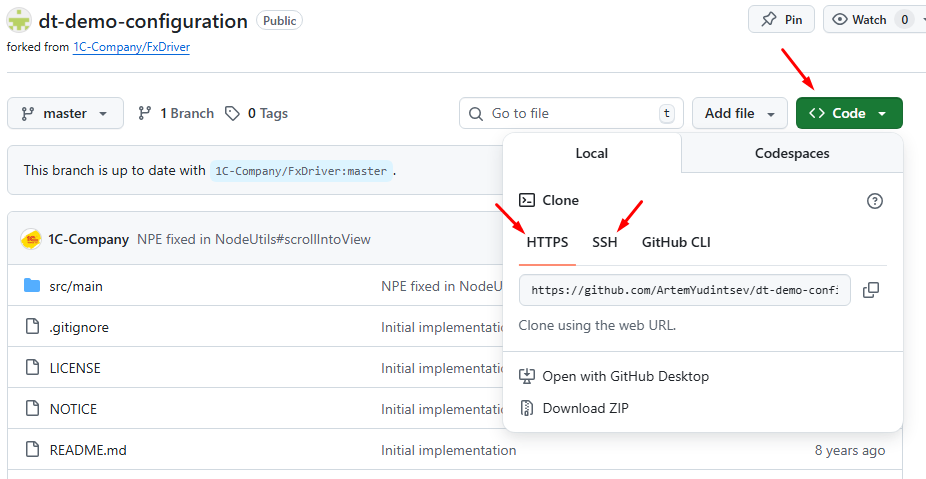Copy the clone URL to clipboard

(871, 290)
